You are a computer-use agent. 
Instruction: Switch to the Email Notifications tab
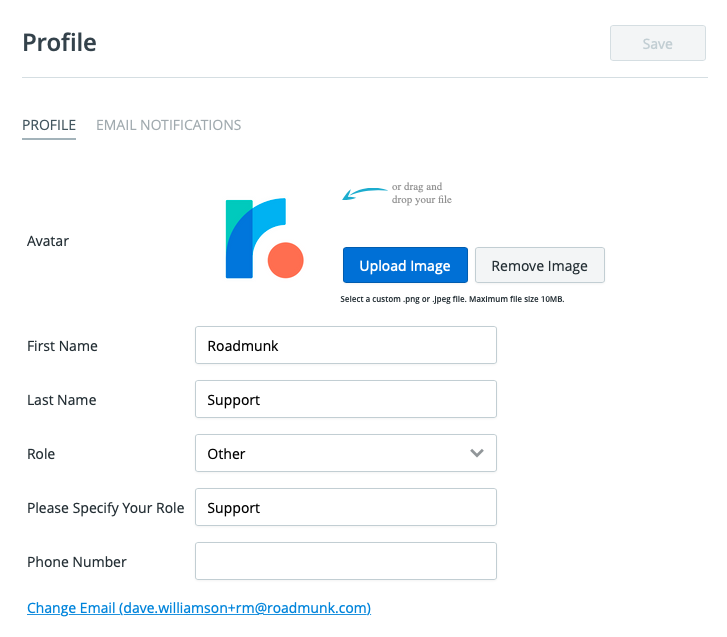(168, 125)
